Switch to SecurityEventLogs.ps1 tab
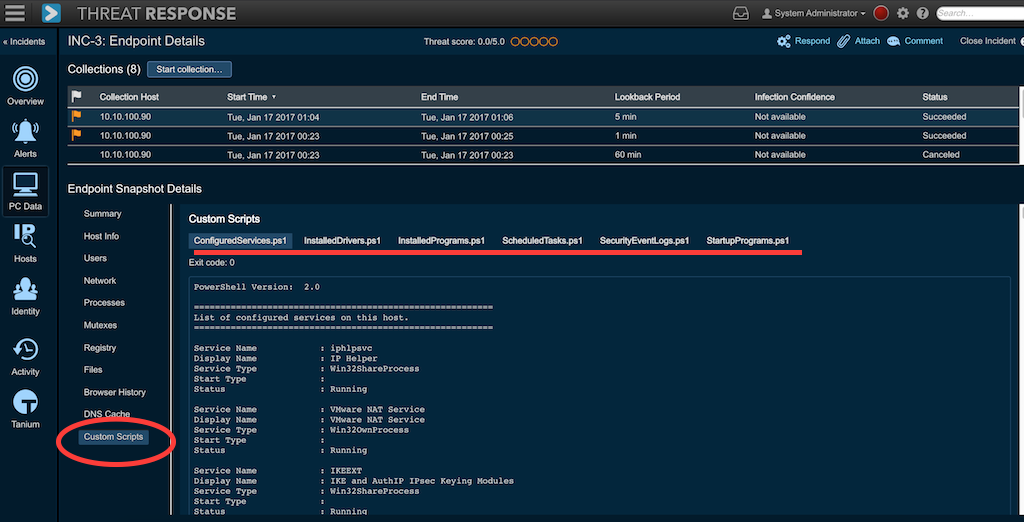 point(645,240)
